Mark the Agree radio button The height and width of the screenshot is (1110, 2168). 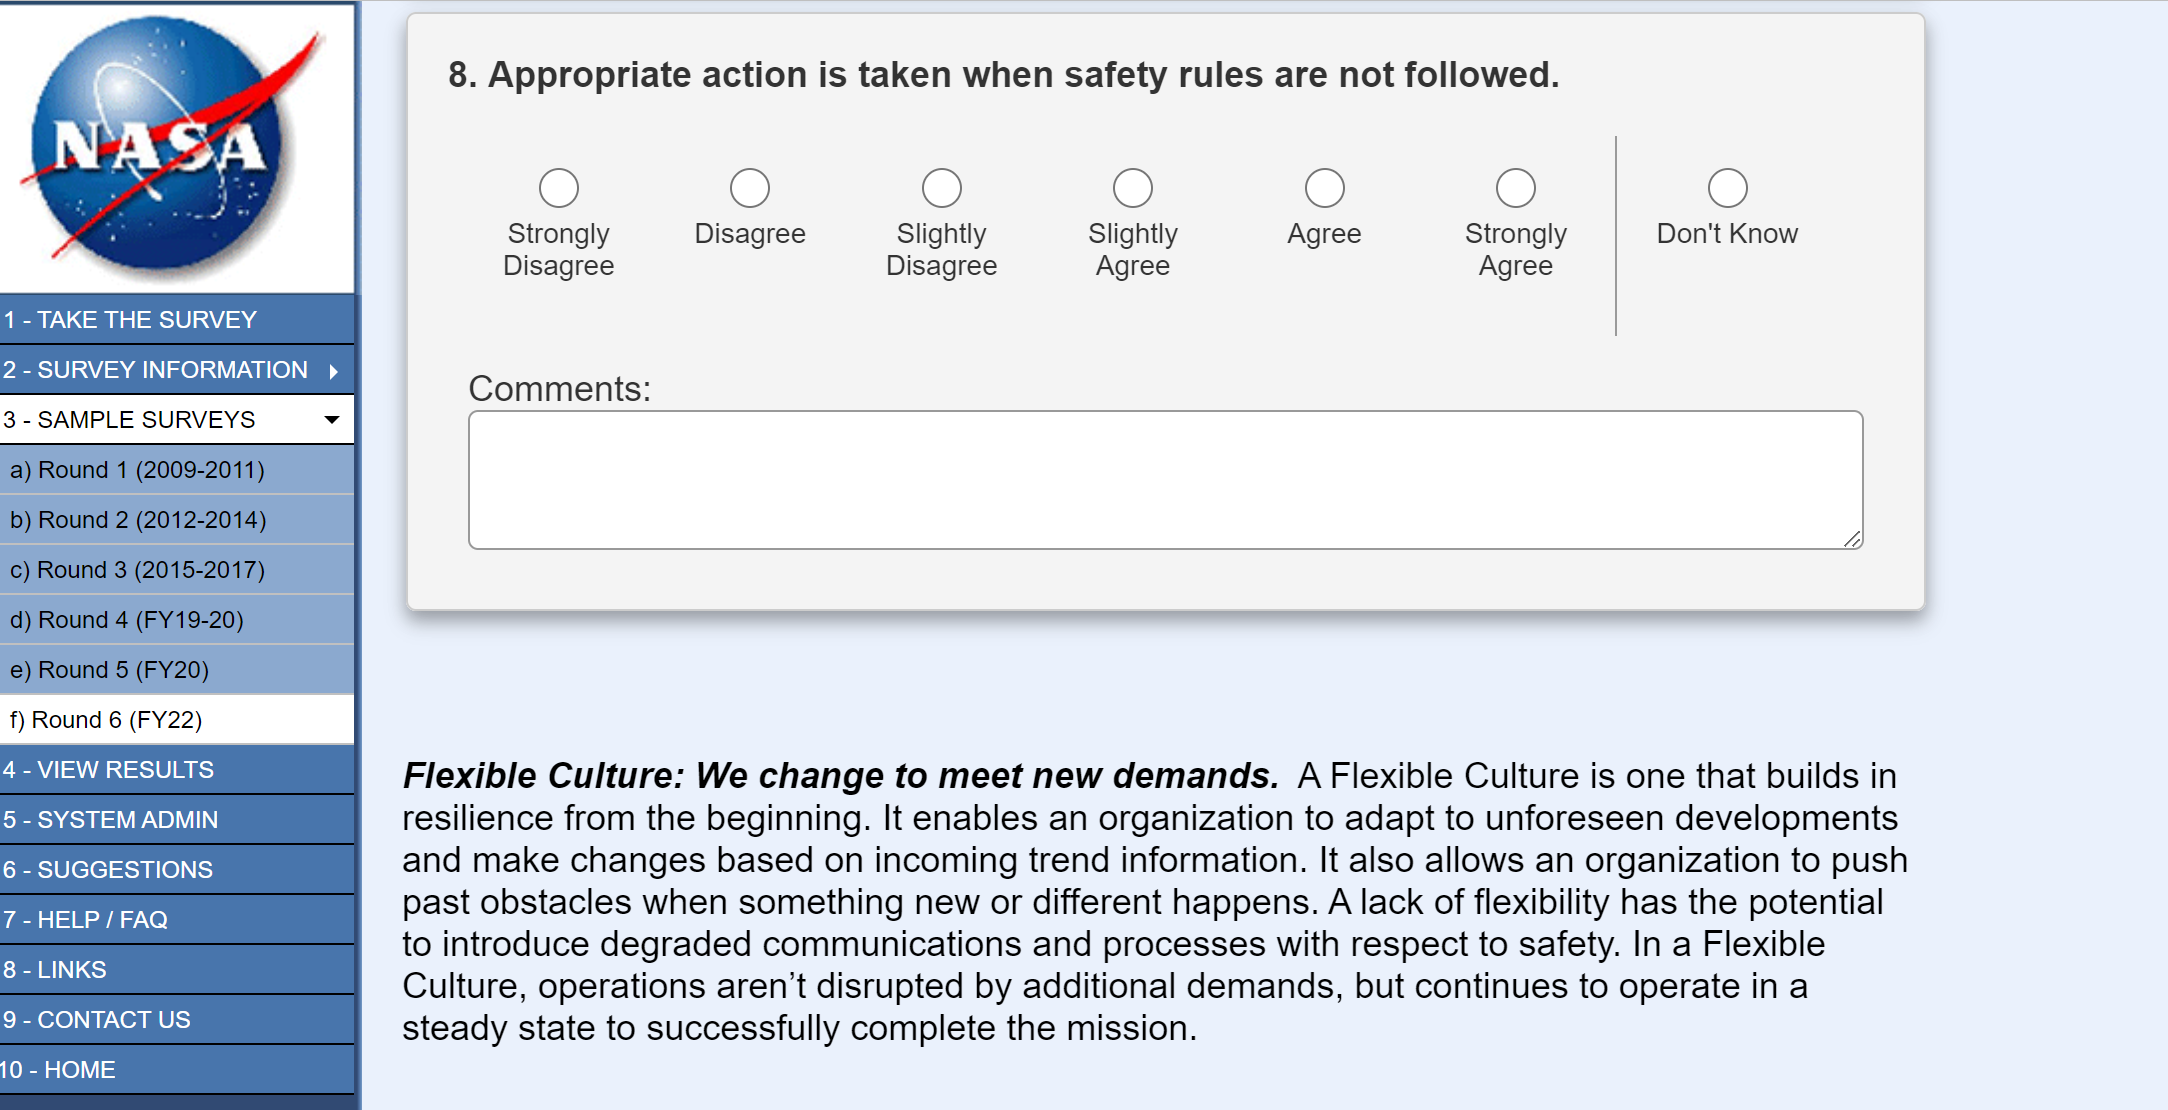pyautogui.click(x=1325, y=188)
